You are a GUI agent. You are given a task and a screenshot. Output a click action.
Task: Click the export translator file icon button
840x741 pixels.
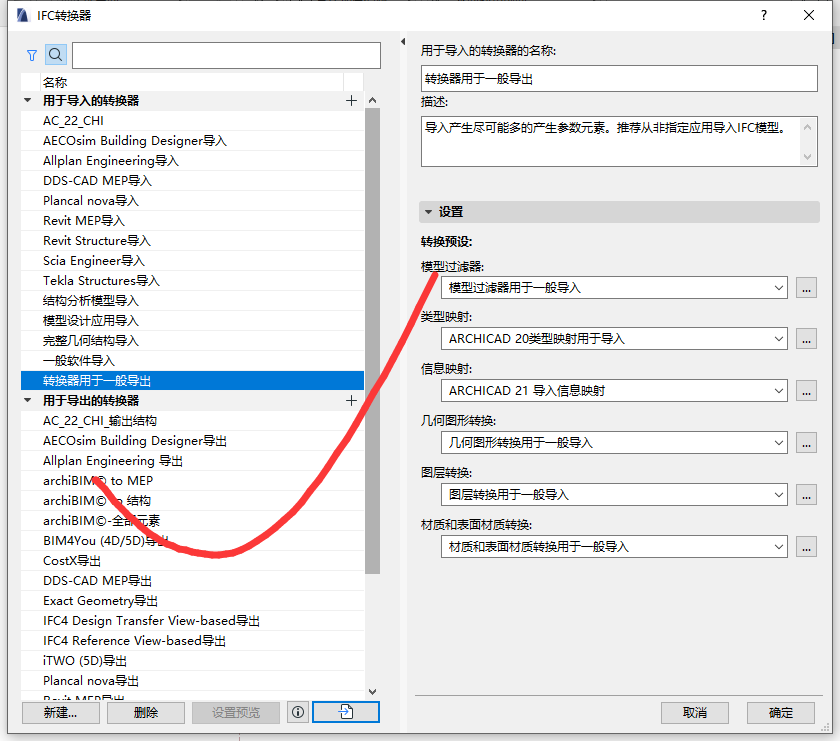[x=346, y=712]
